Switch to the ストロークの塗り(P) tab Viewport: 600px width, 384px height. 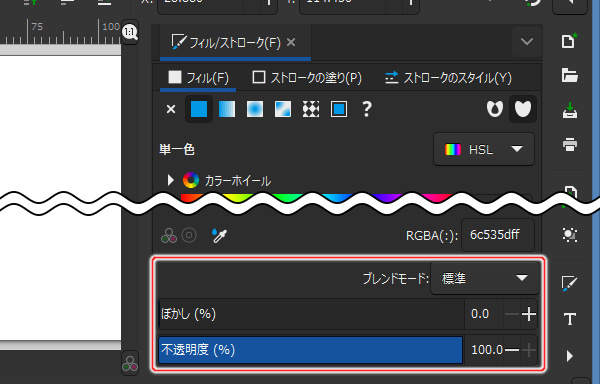pos(307,78)
